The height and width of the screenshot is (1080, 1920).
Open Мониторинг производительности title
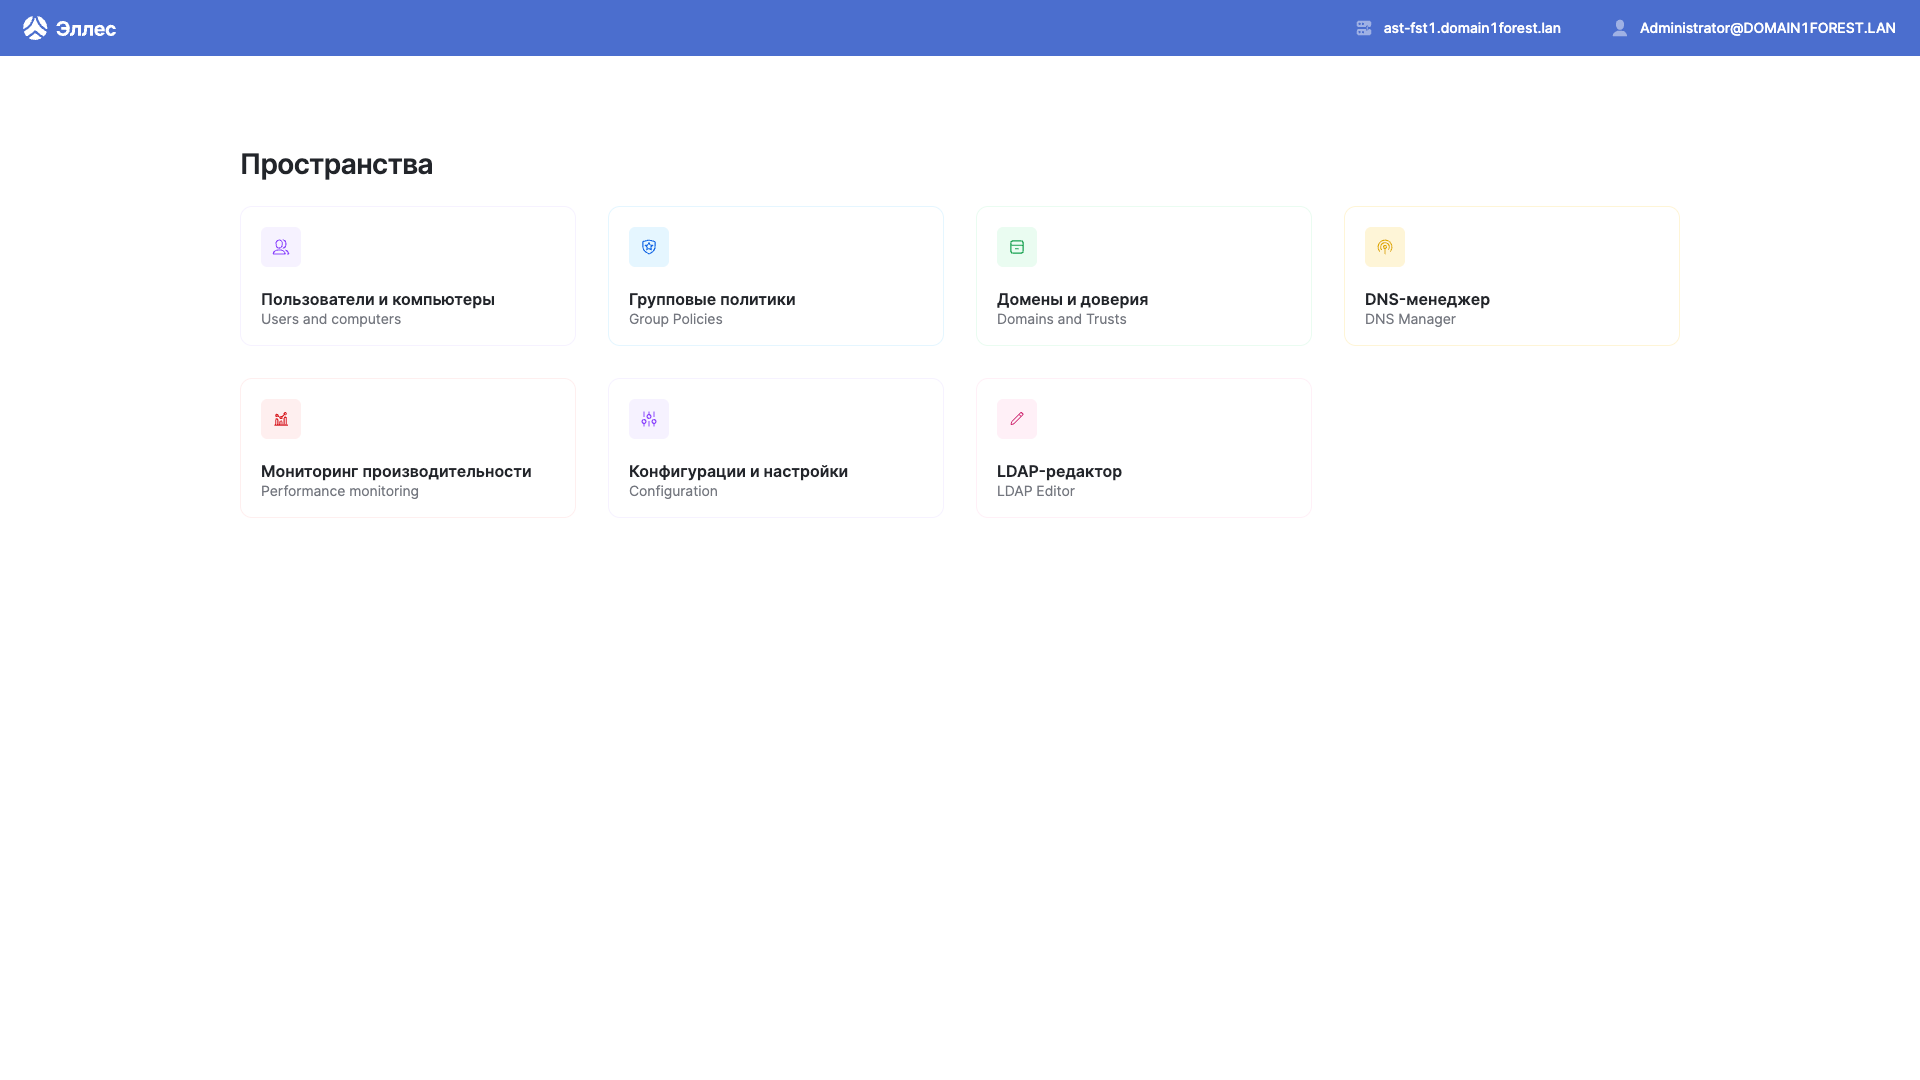(396, 471)
